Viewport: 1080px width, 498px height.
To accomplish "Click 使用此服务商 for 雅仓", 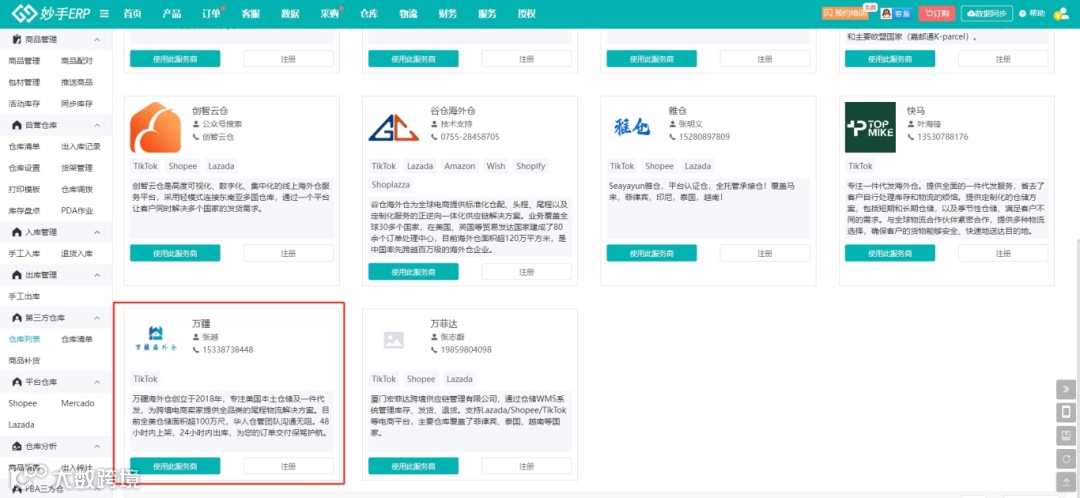I will [x=652, y=253].
